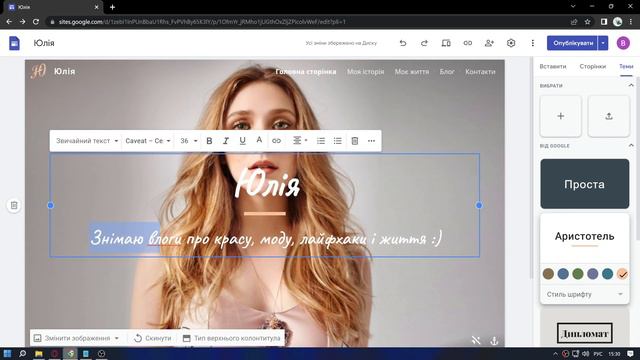Toggle italic formatting
Screen dimensions: 640x360
(226, 141)
